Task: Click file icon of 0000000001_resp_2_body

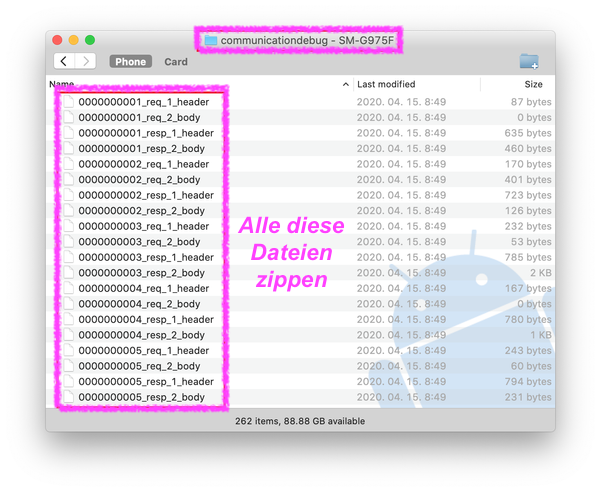Action: point(69,148)
